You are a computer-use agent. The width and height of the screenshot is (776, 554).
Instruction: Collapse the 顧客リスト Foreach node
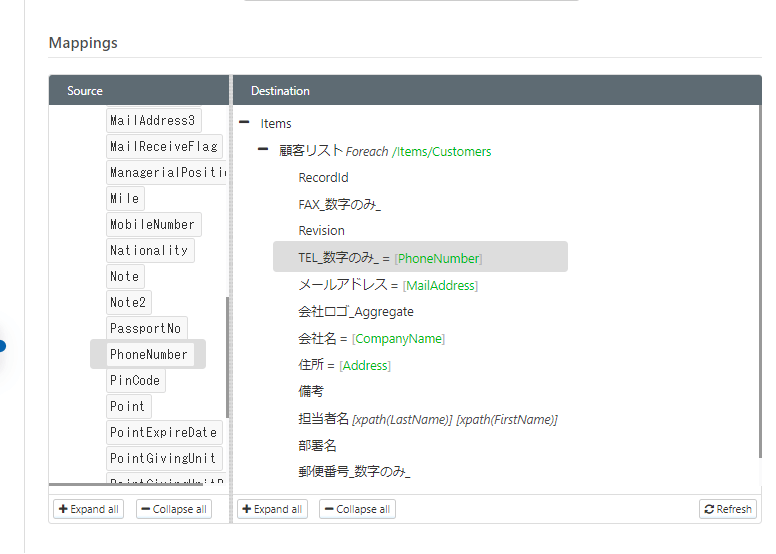tap(263, 150)
